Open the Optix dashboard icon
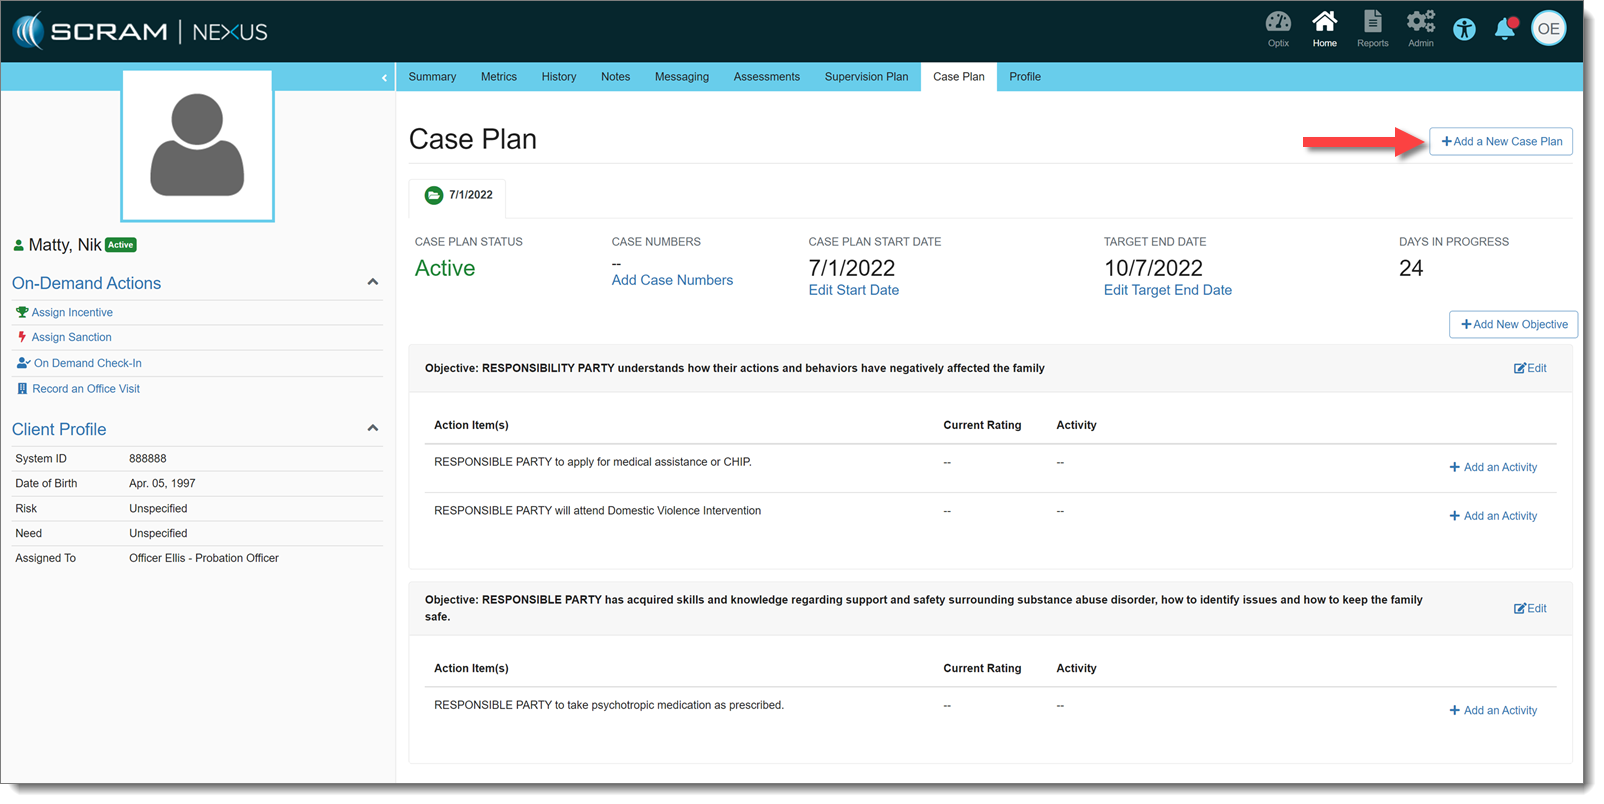1604x804 pixels. [1277, 28]
